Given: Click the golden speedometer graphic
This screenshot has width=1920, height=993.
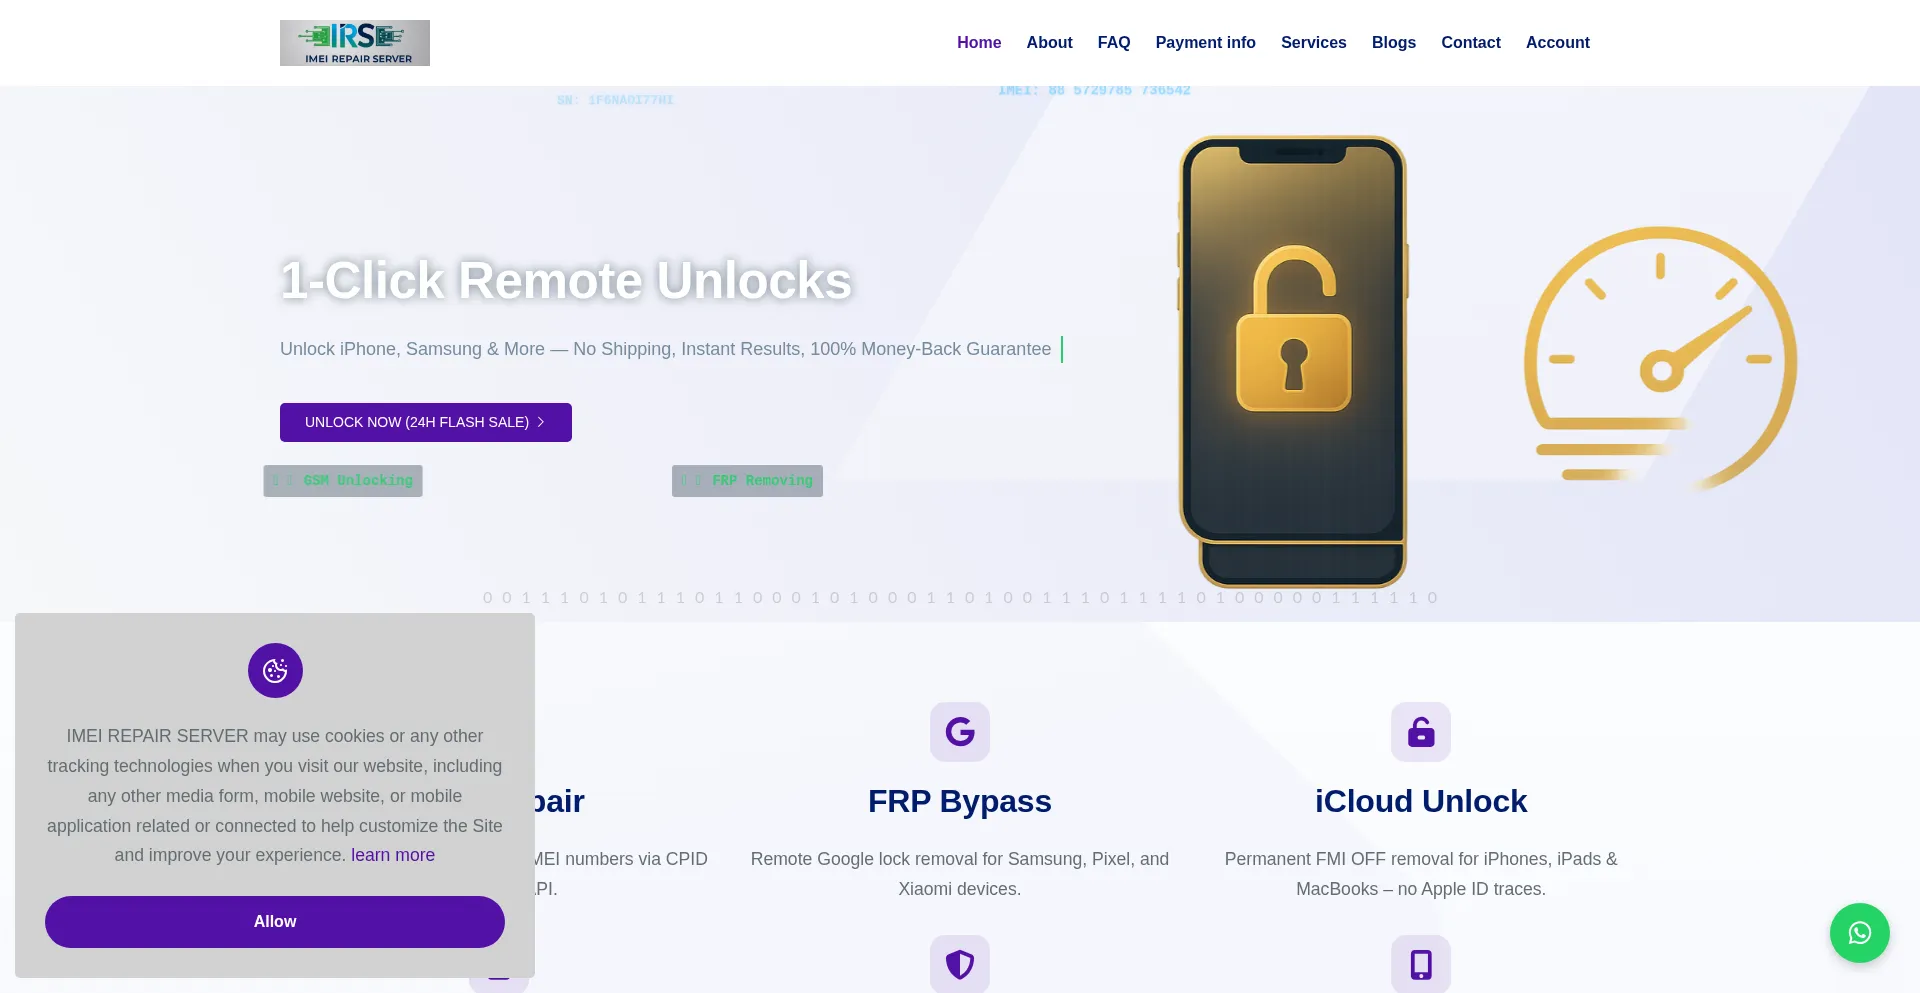Looking at the screenshot, I should click(x=1660, y=358).
